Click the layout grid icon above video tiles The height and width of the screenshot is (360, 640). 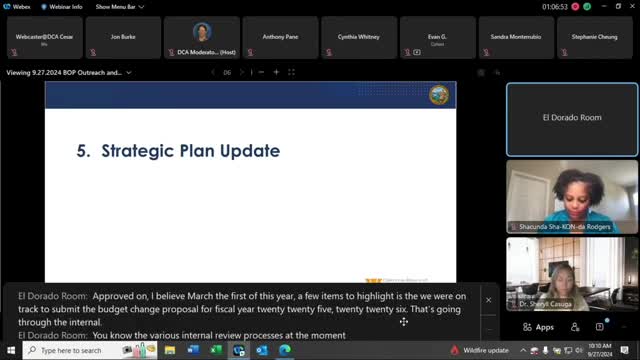pos(481,73)
